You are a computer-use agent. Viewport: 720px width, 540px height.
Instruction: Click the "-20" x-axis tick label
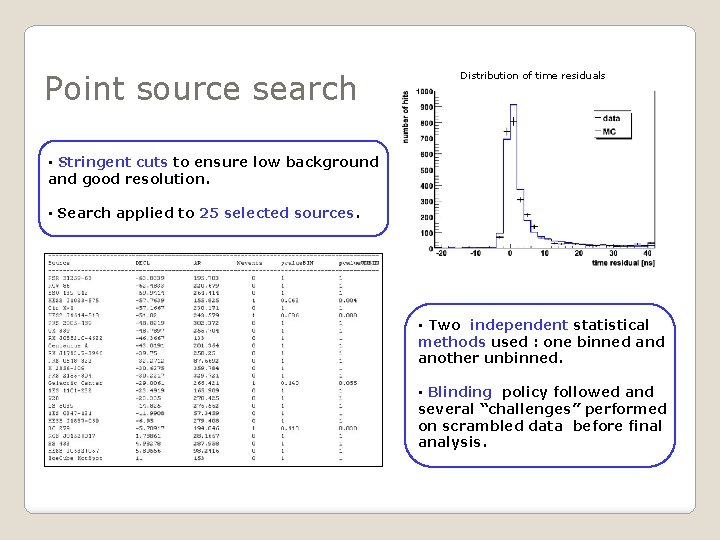(441, 253)
